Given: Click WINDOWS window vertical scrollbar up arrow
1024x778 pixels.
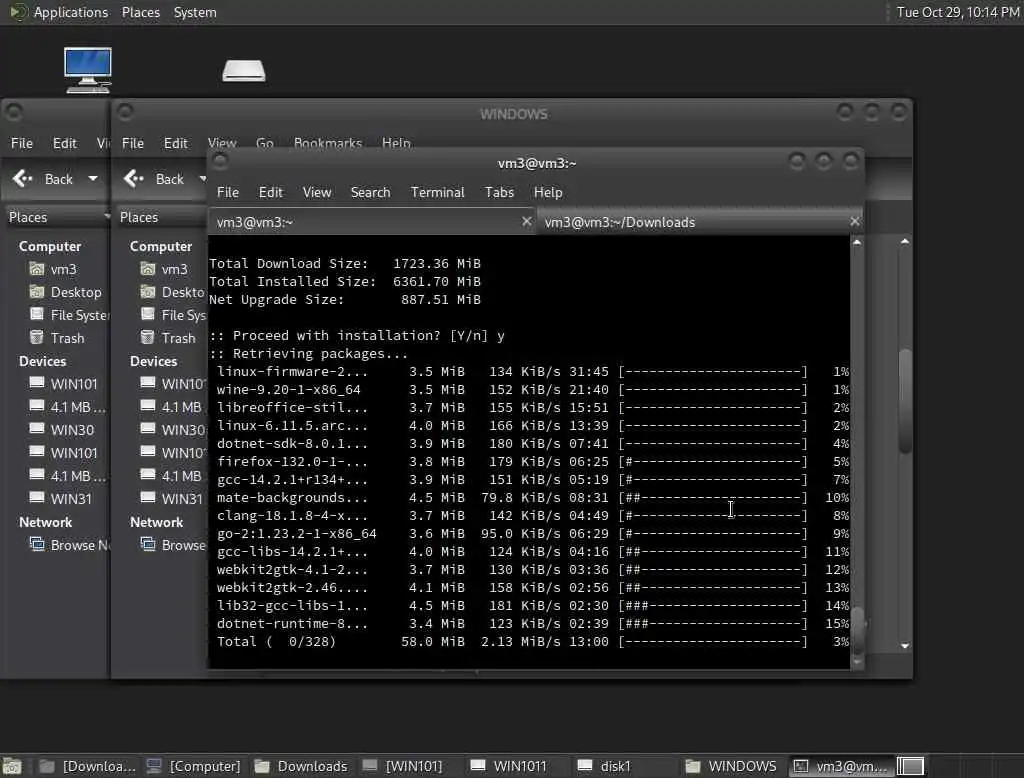Looking at the screenshot, I should [904, 242].
